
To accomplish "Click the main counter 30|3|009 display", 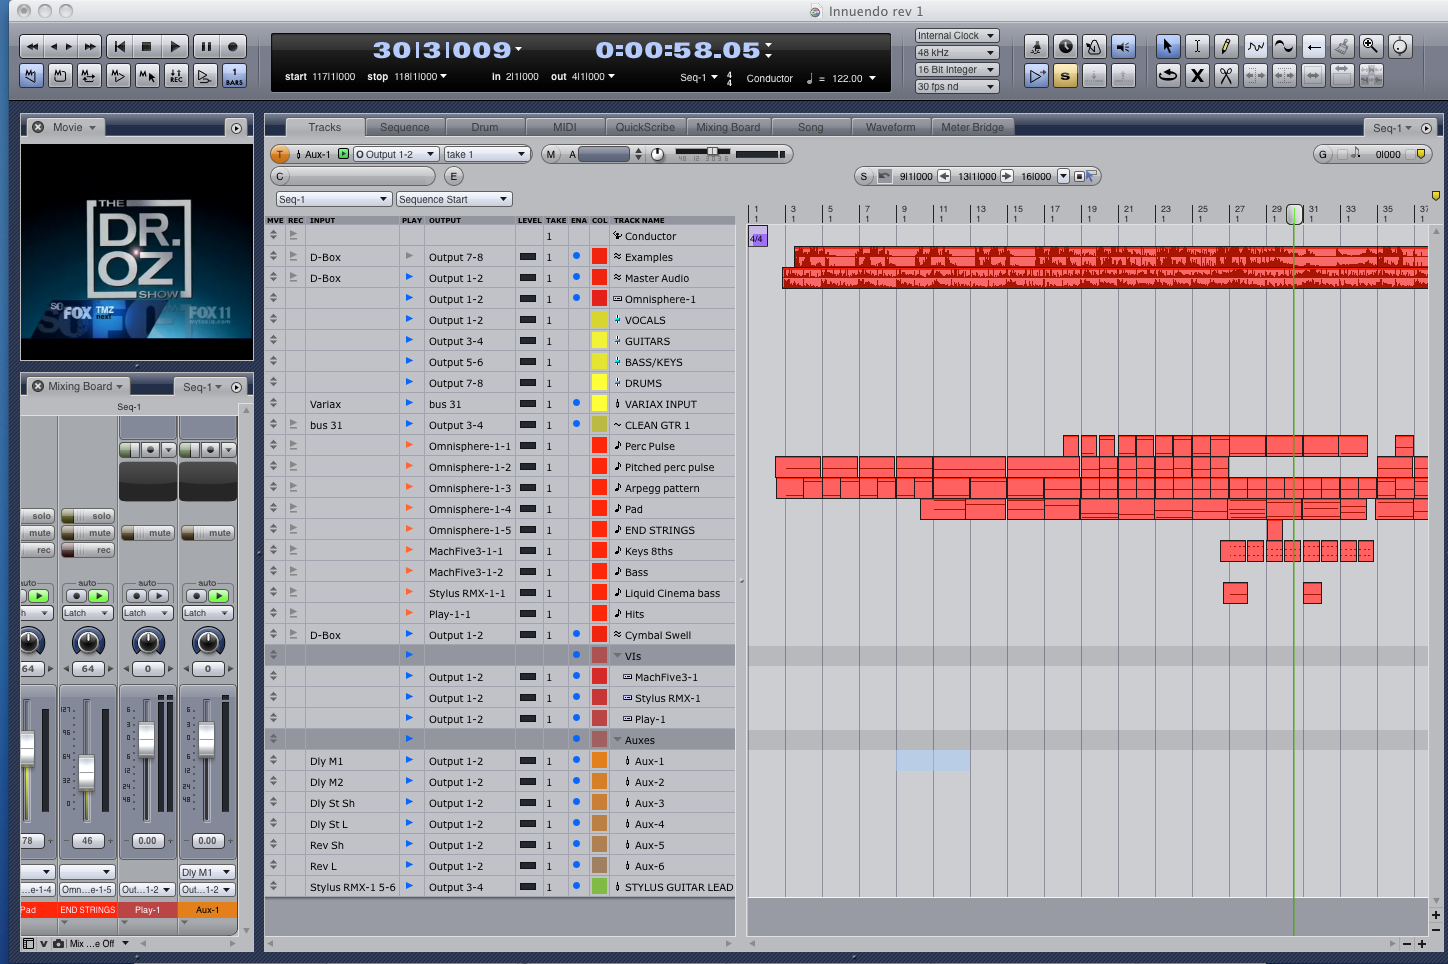I will (x=441, y=50).
